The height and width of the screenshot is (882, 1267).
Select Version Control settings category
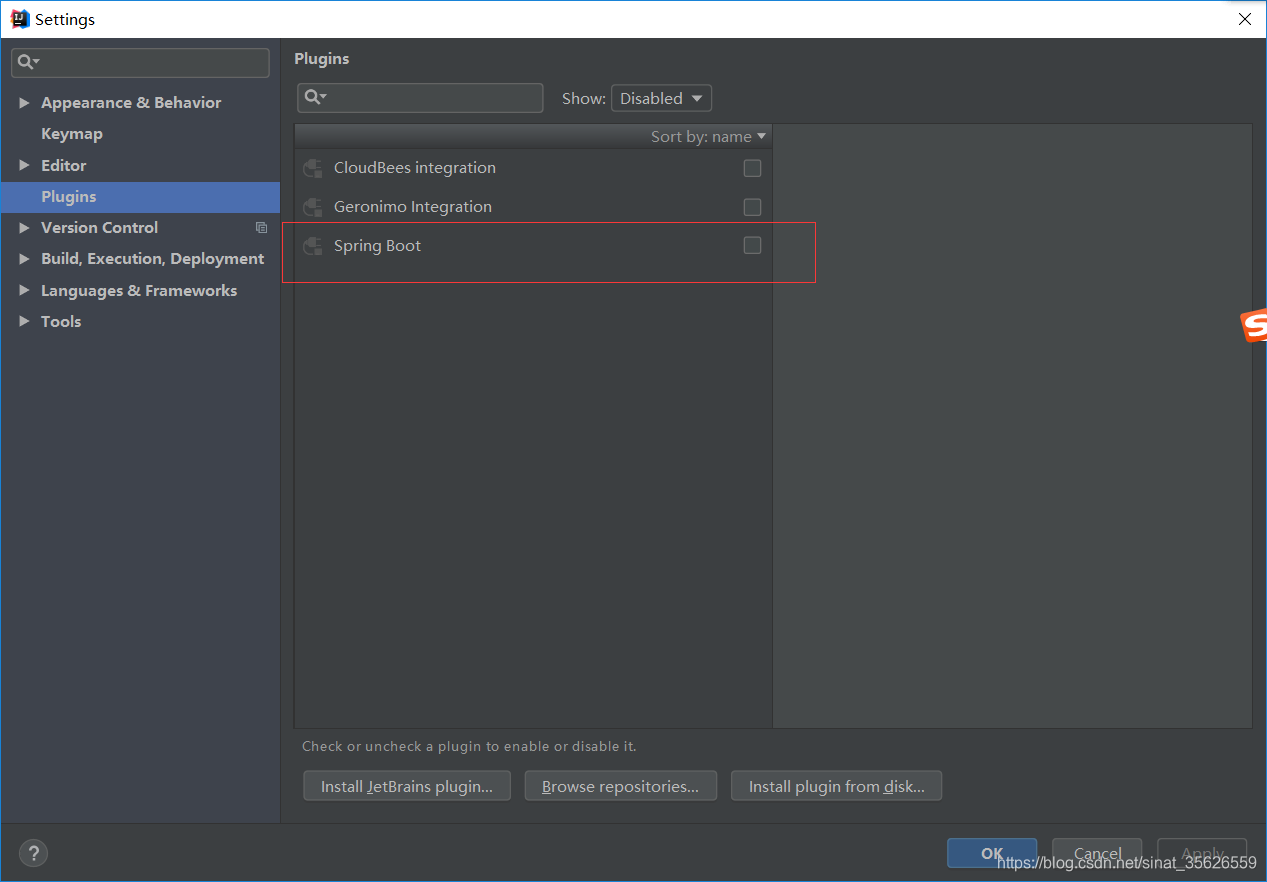pos(99,228)
